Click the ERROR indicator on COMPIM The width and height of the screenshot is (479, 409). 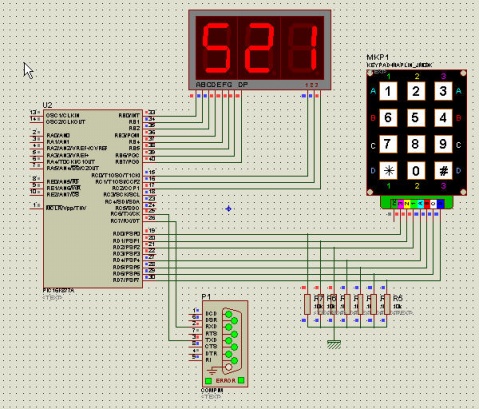[x=225, y=380]
